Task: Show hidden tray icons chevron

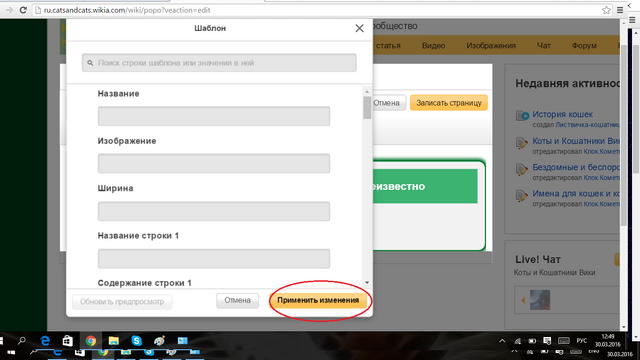Action: tap(502, 341)
